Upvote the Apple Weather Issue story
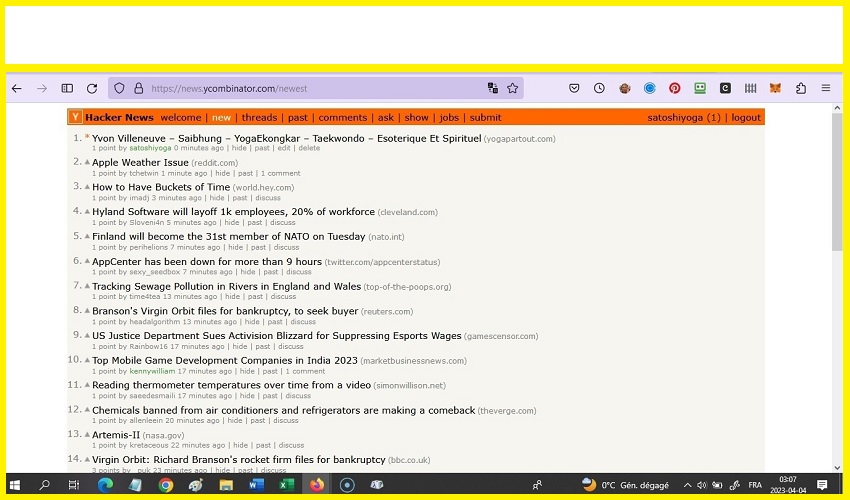The height and width of the screenshot is (500, 850). click(87, 162)
